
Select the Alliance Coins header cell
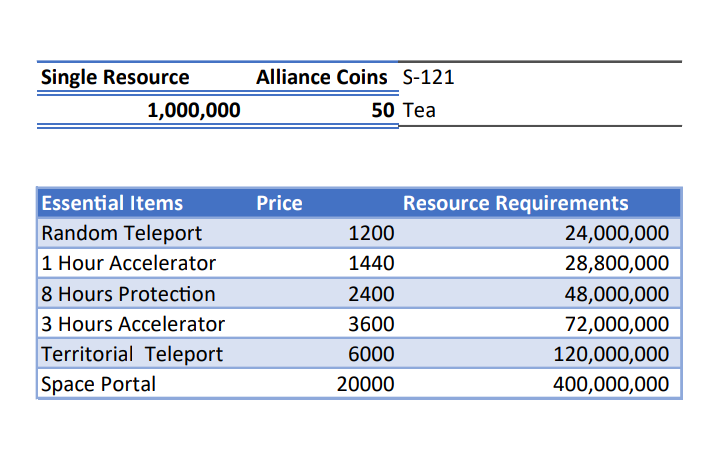point(321,77)
